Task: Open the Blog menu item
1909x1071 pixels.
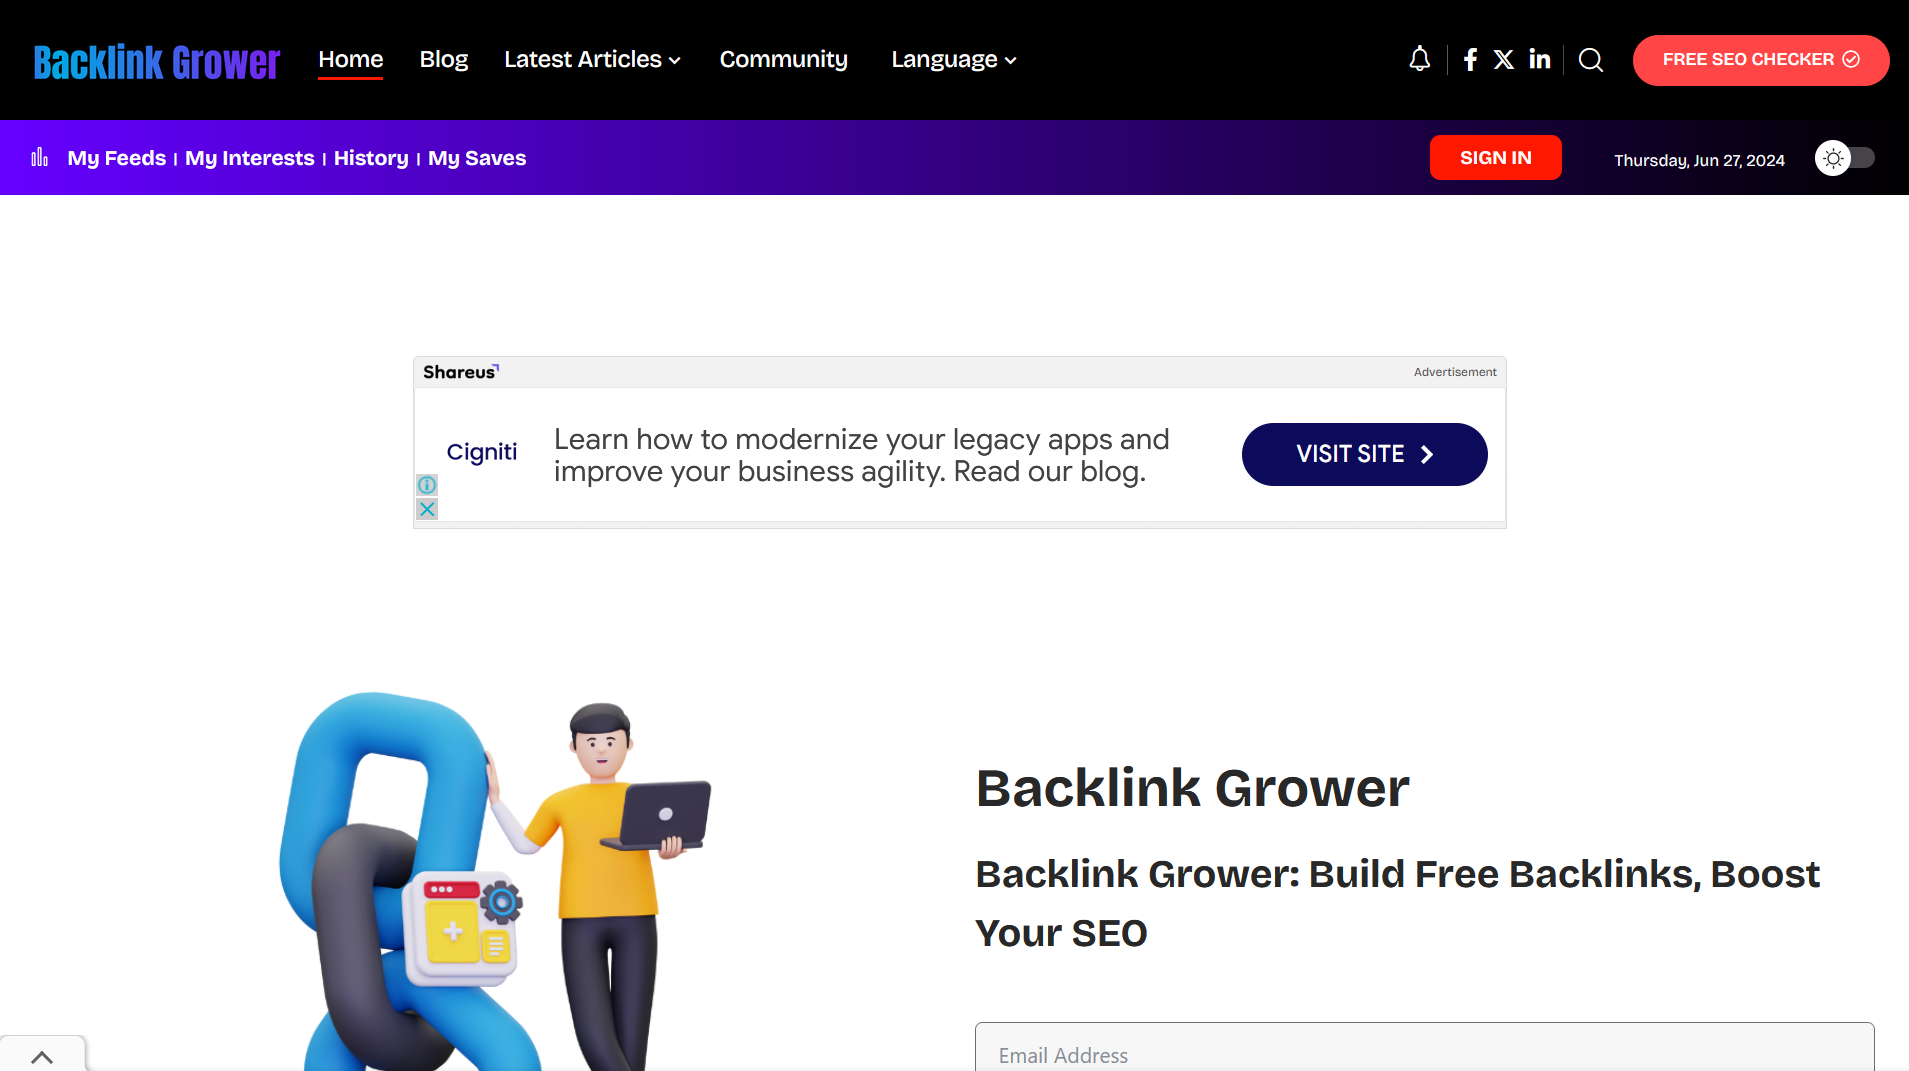Action: coord(444,60)
